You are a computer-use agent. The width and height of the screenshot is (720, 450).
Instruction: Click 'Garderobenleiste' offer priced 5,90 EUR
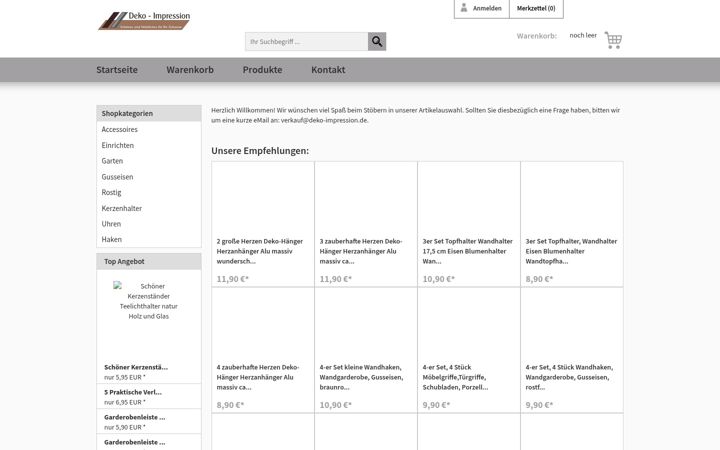point(135,417)
